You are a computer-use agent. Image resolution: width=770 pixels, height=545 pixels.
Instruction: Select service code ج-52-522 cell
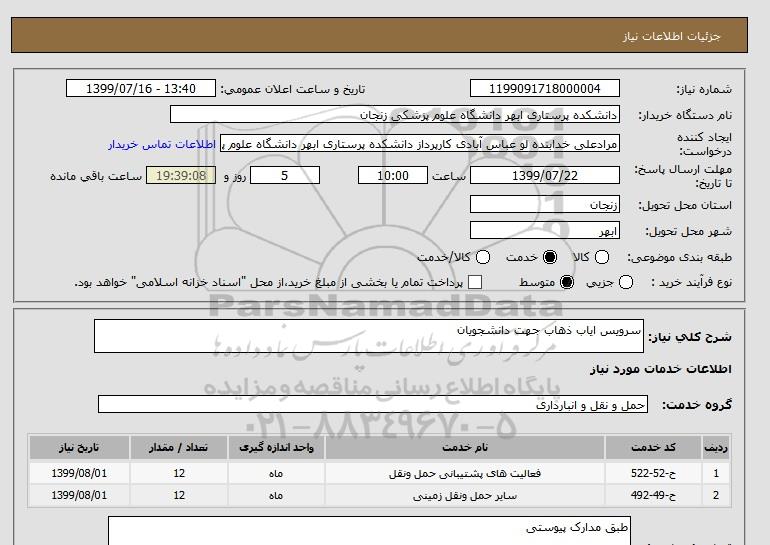[x=653, y=473]
